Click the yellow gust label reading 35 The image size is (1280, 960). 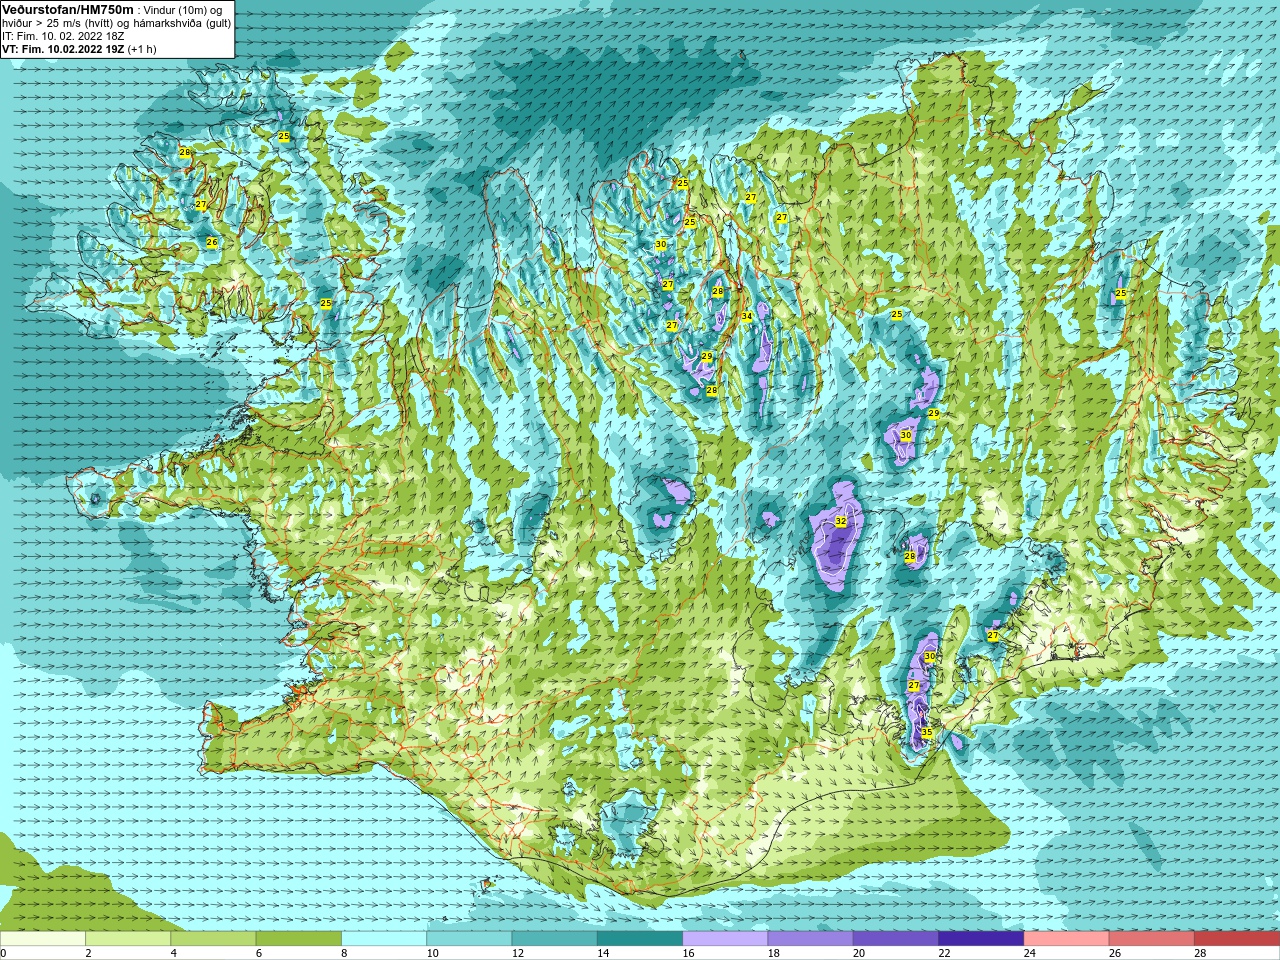[x=927, y=732]
